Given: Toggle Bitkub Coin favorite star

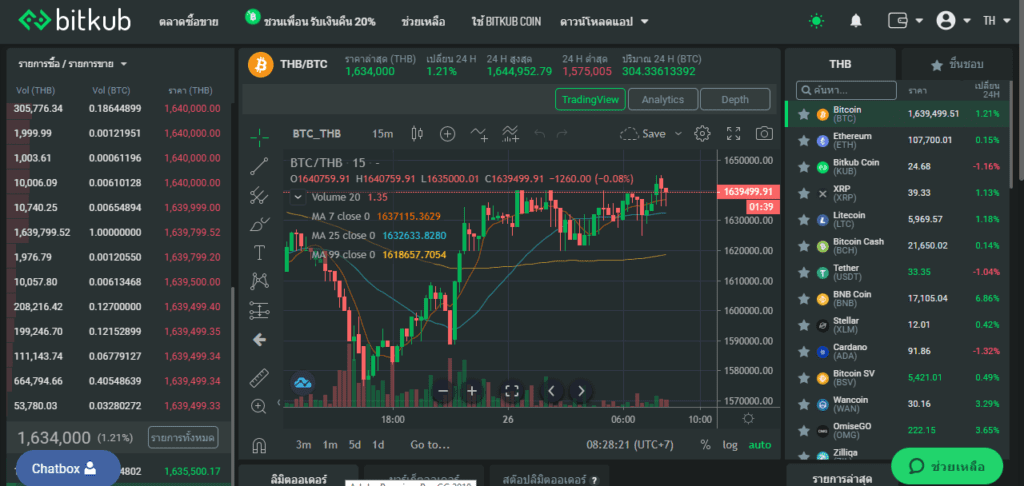Looking at the screenshot, I should pos(804,167).
